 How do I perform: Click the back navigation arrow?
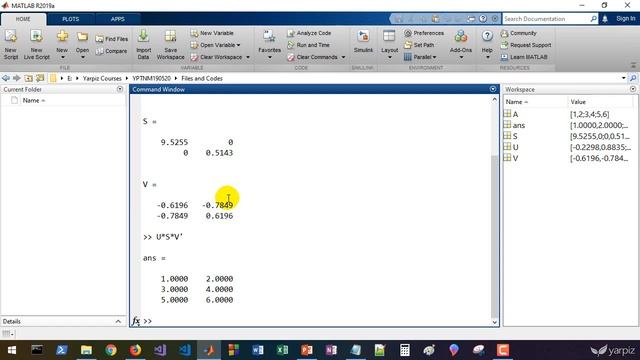[6, 78]
